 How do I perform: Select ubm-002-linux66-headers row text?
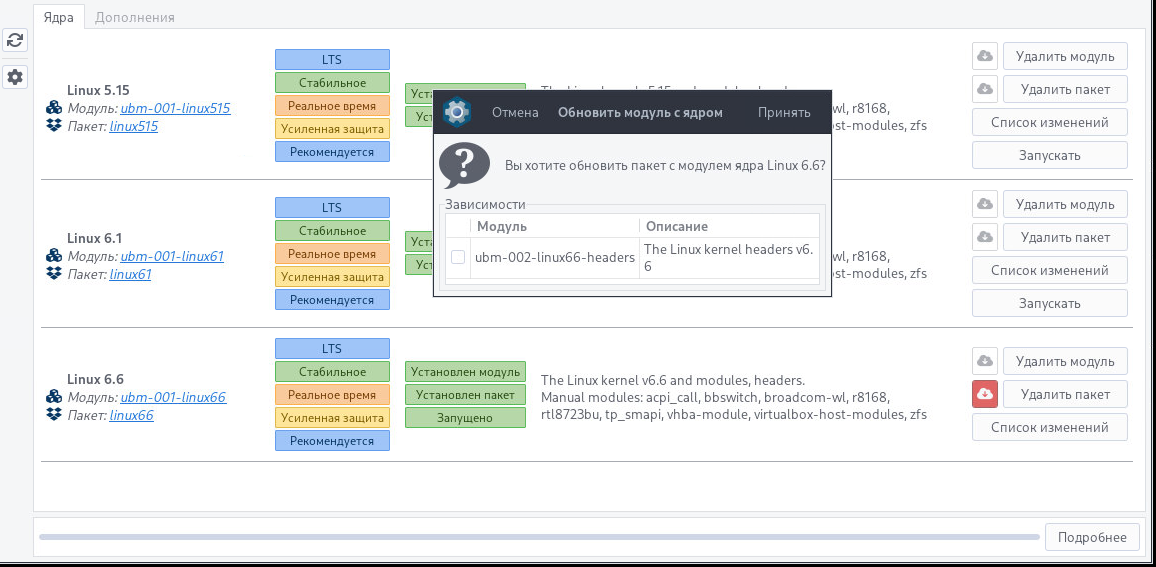pyautogui.click(x=554, y=257)
